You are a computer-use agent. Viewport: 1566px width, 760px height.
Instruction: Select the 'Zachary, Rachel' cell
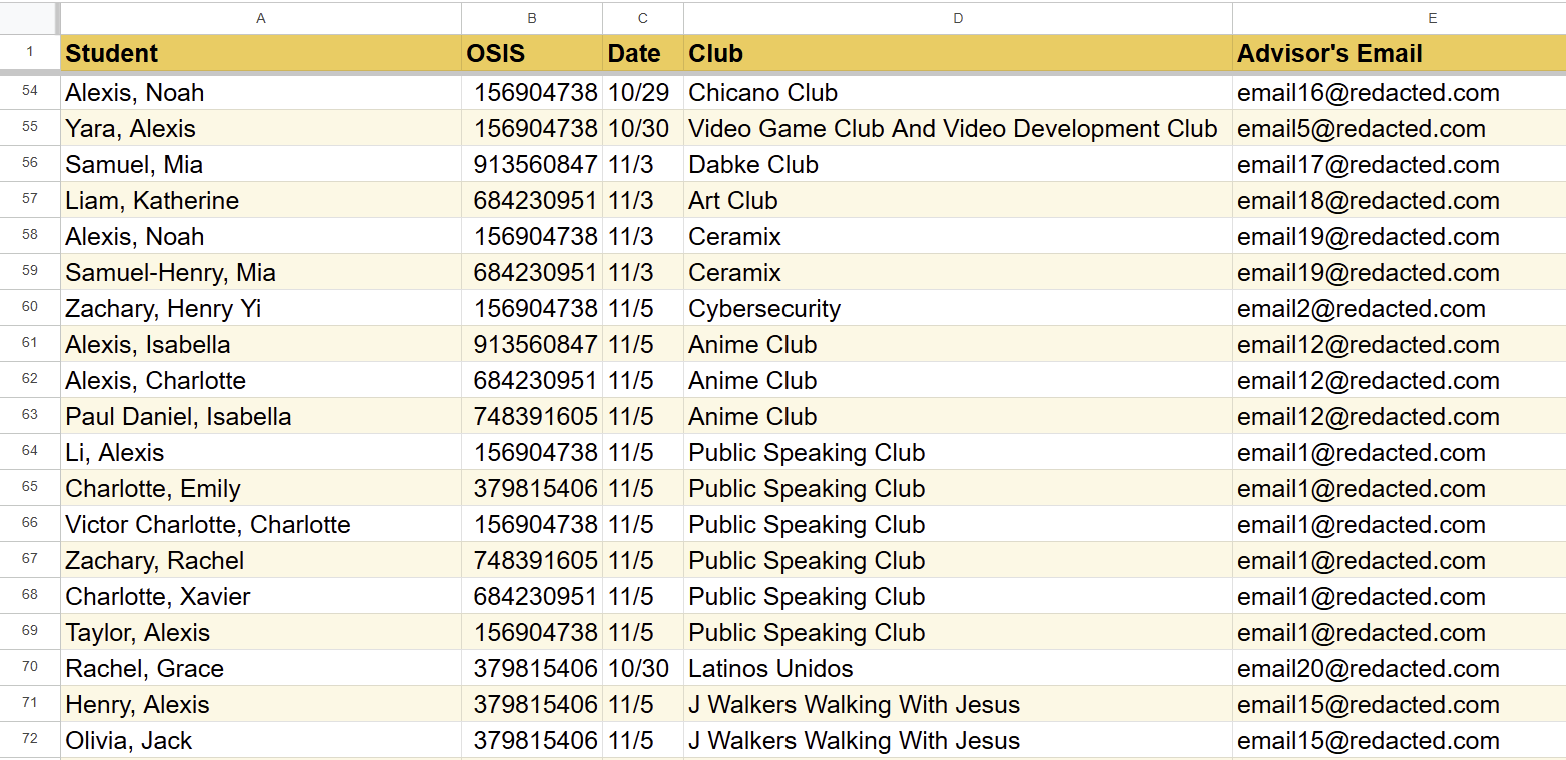coord(261,560)
